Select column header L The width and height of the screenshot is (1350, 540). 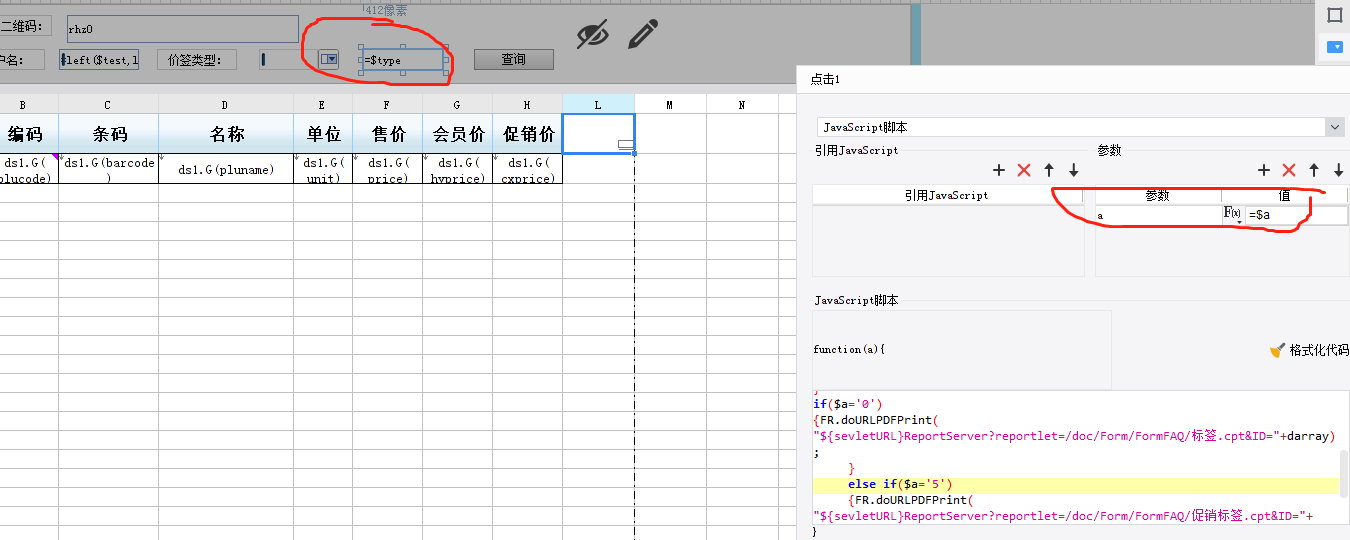(598, 104)
